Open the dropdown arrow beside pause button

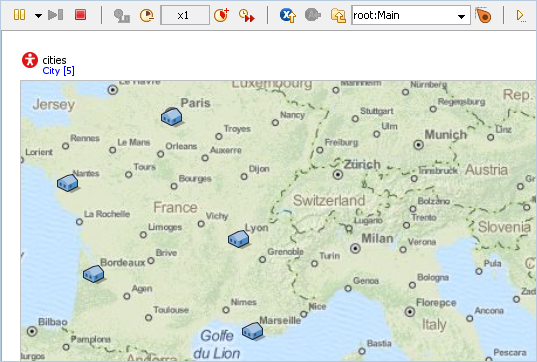pyautogui.click(x=38, y=16)
